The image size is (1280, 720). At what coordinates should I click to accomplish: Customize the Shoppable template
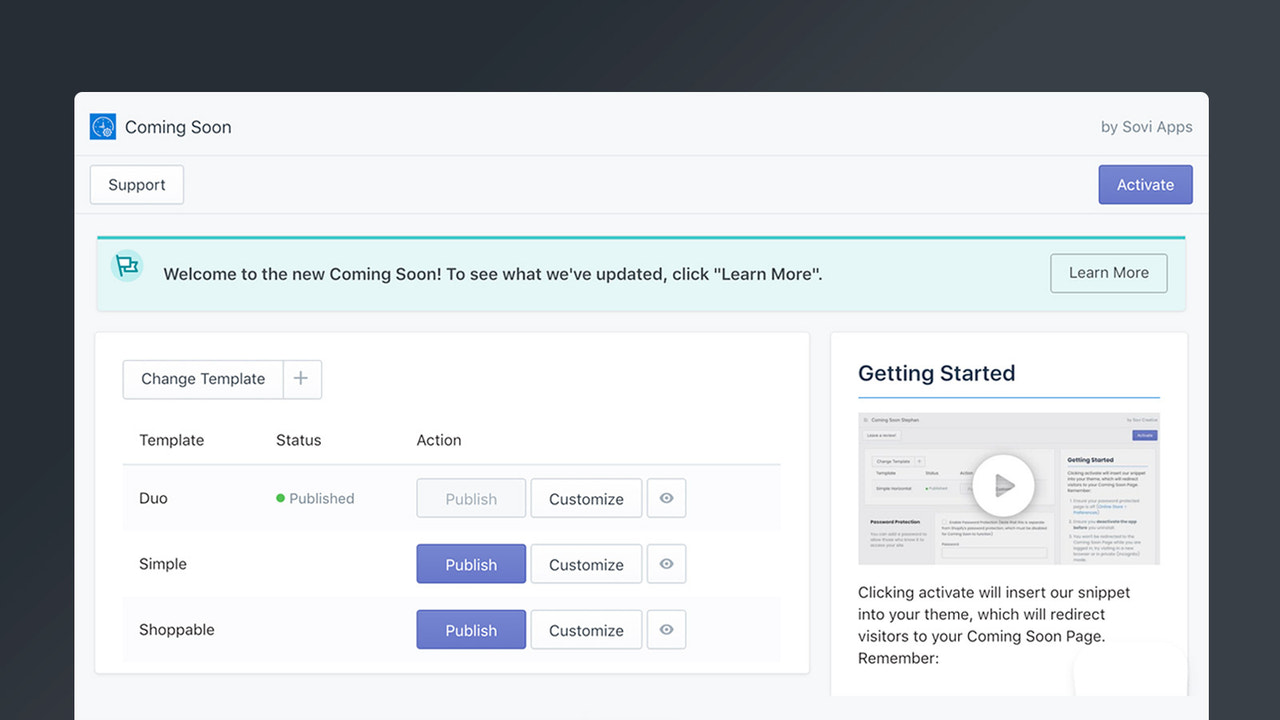point(586,629)
